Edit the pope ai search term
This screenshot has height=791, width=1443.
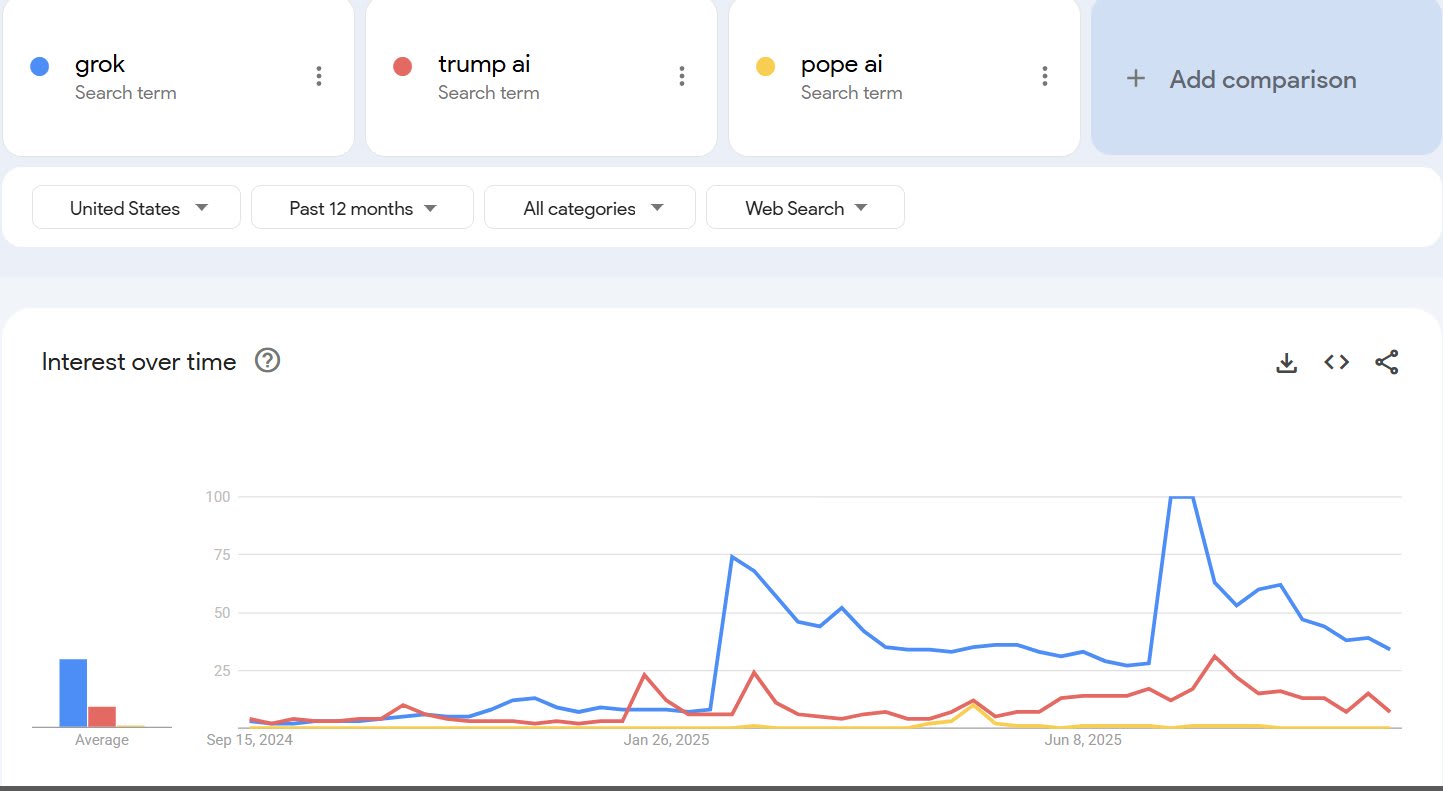(x=841, y=66)
